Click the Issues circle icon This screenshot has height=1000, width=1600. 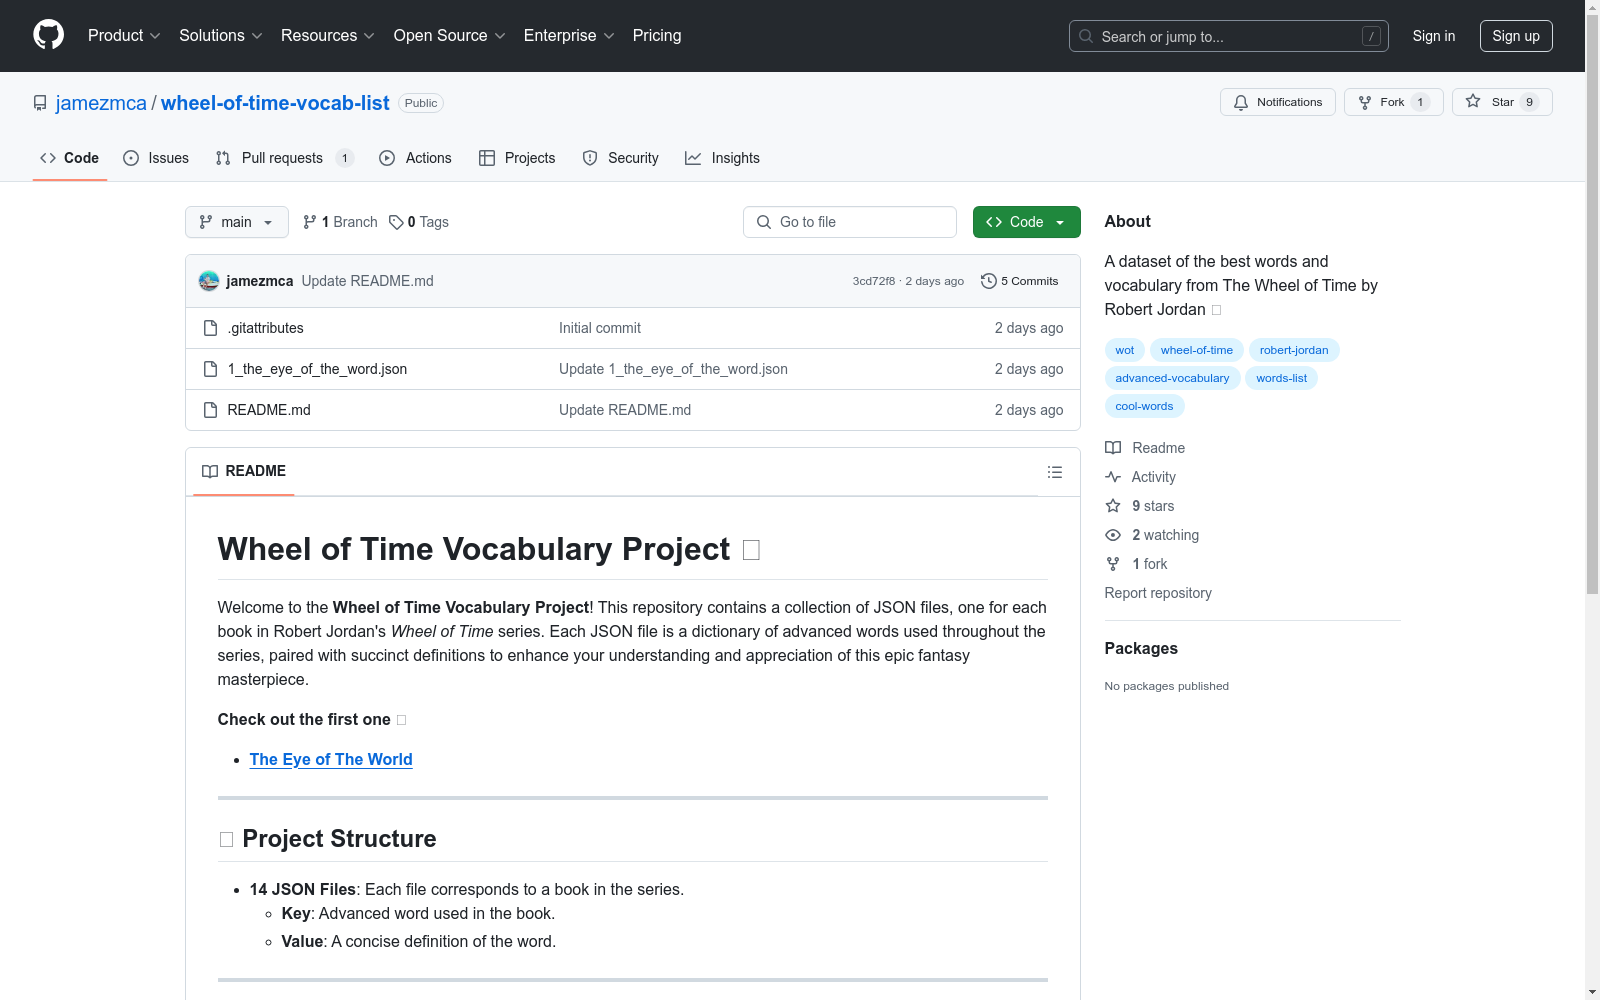(131, 158)
